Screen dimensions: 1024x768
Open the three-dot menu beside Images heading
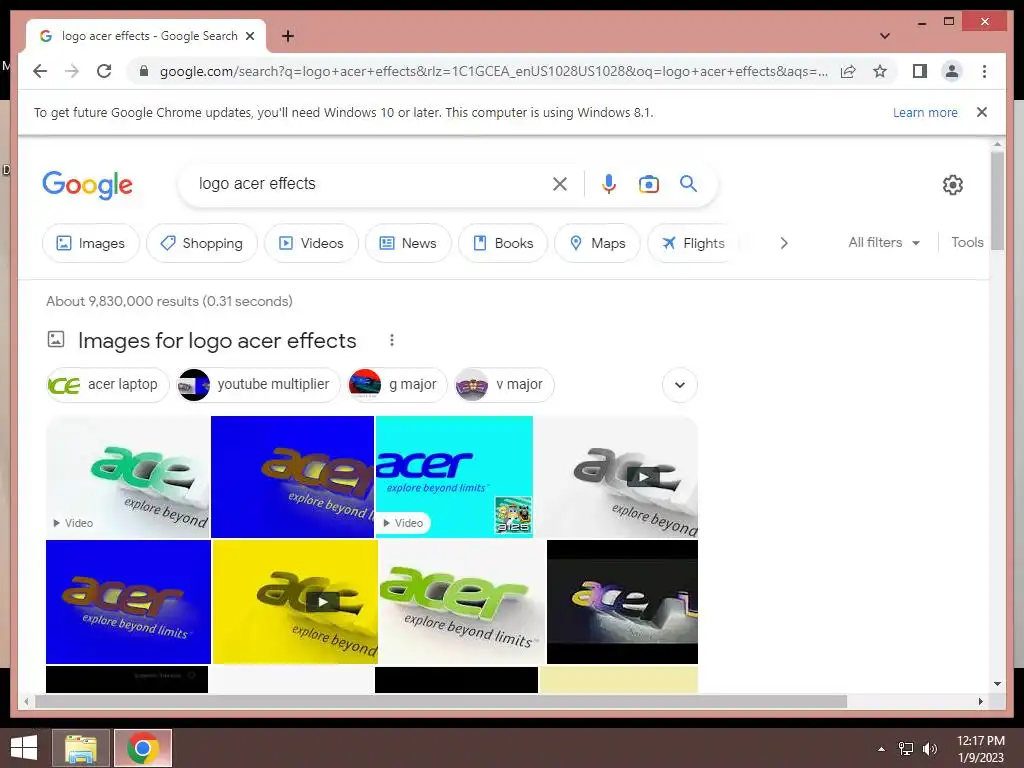391,340
